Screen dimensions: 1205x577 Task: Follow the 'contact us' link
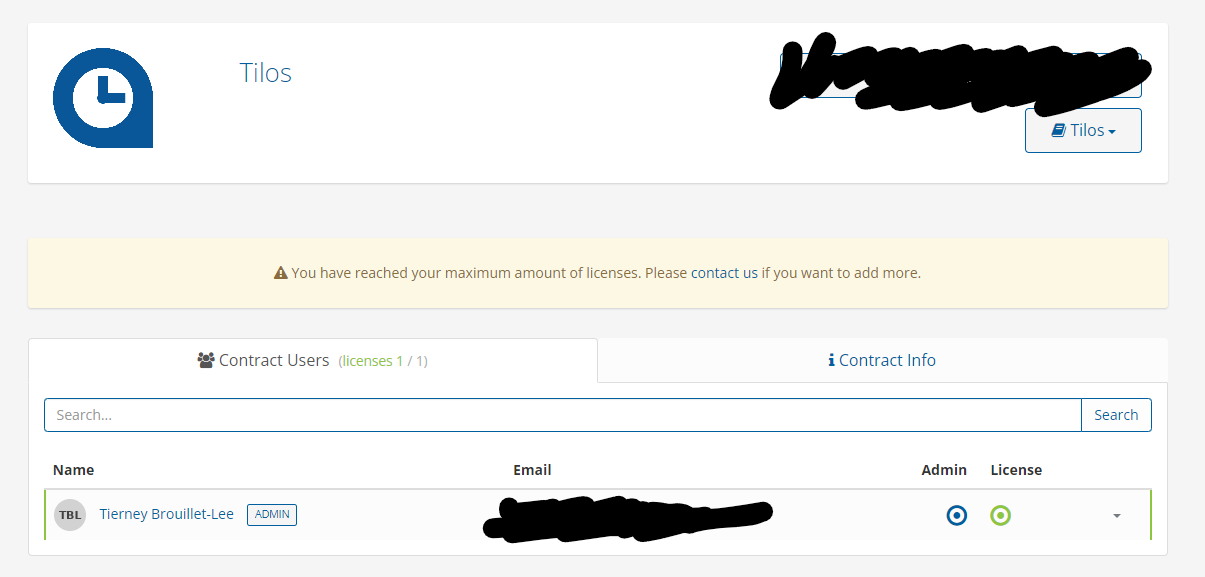724,272
